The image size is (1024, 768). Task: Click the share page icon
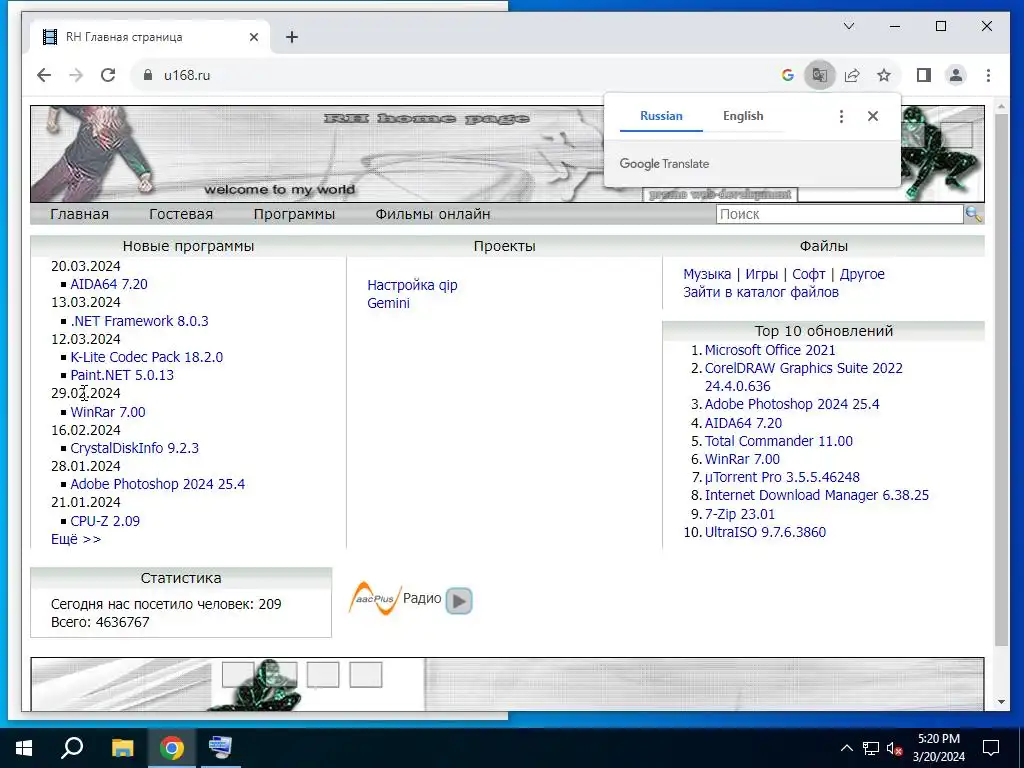[x=852, y=75]
